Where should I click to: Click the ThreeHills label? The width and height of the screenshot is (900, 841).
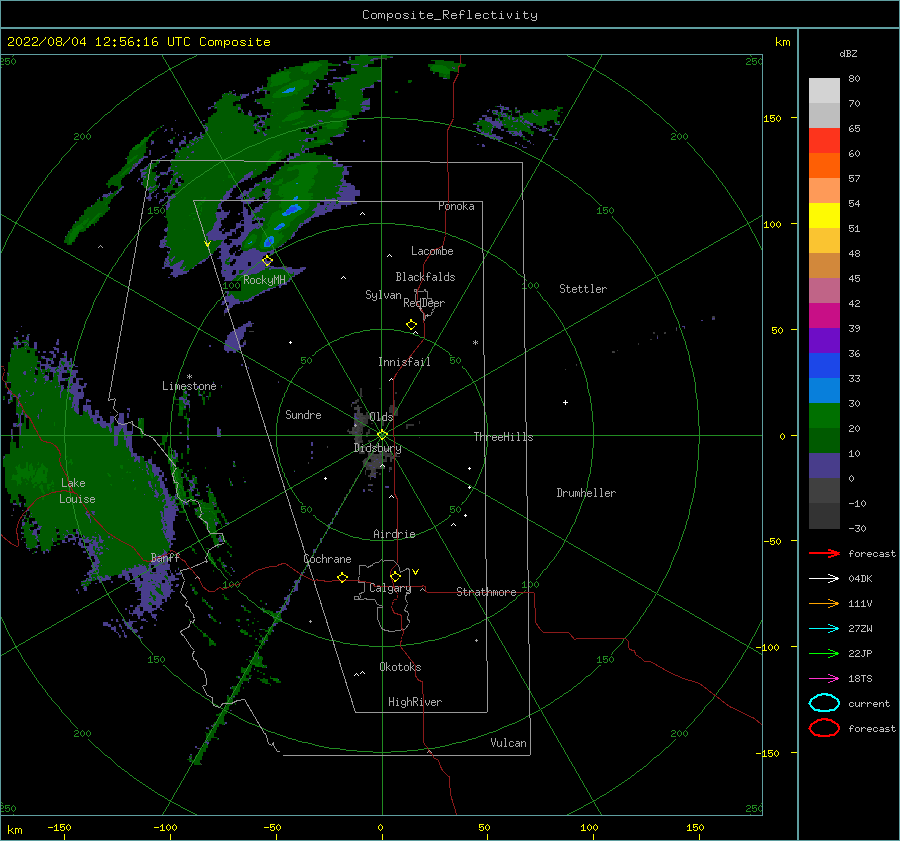pos(503,437)
